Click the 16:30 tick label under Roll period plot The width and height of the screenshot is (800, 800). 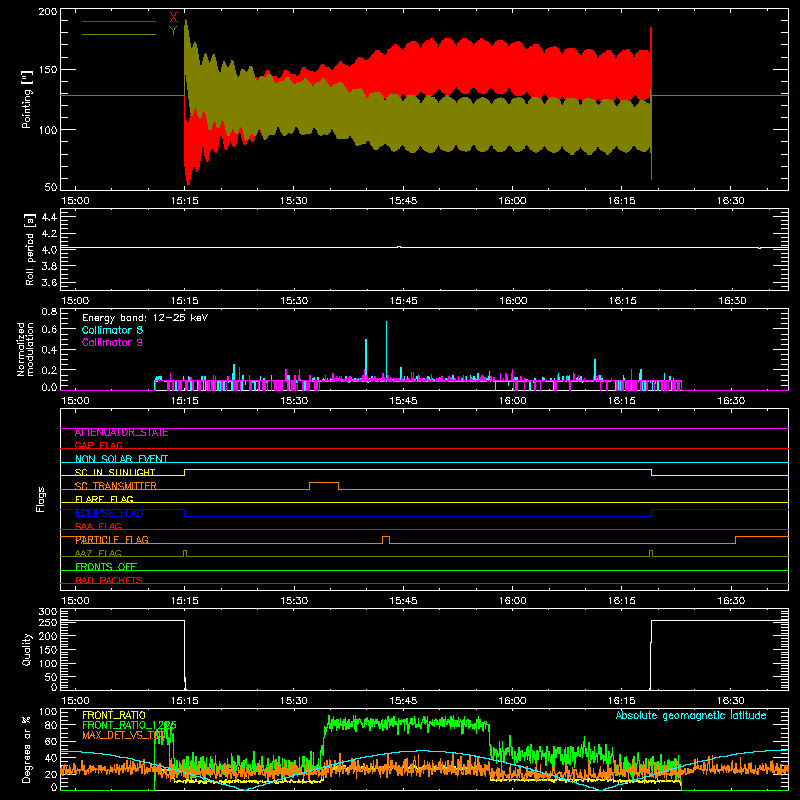732,301
